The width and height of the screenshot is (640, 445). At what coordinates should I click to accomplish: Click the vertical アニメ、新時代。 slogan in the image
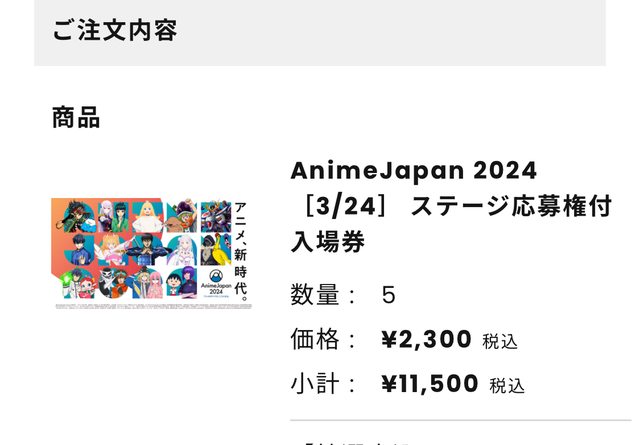[240, 250]
